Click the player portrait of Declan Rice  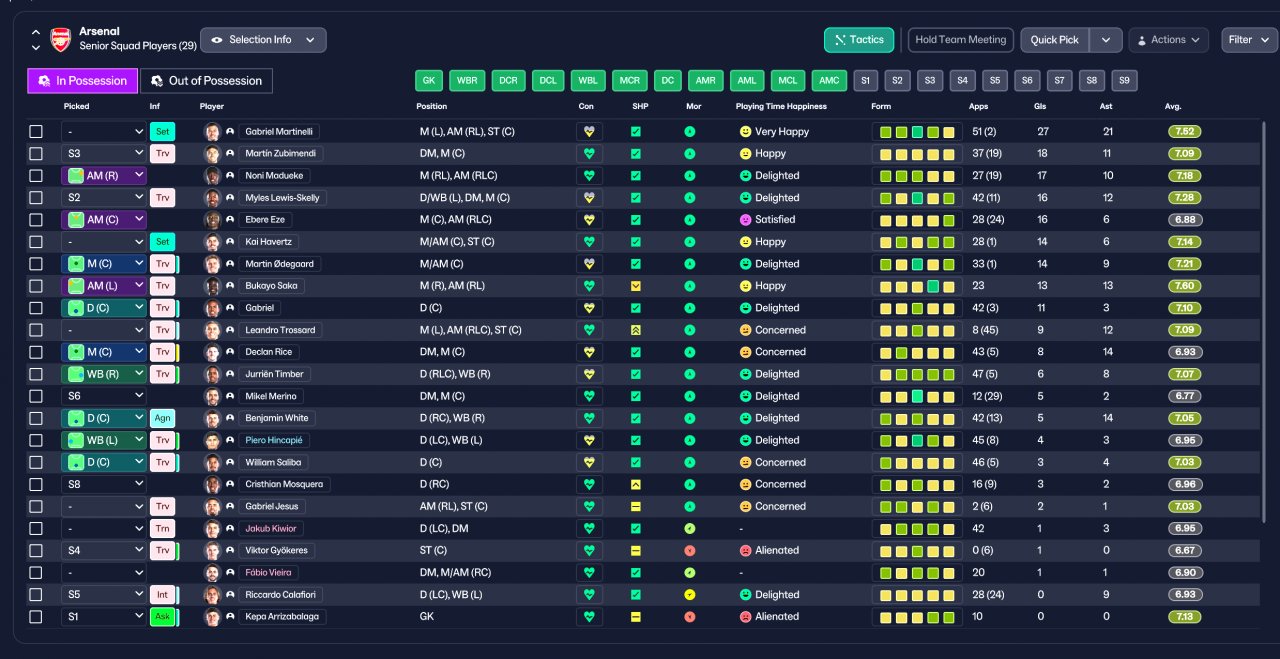[x=212, y=352]
